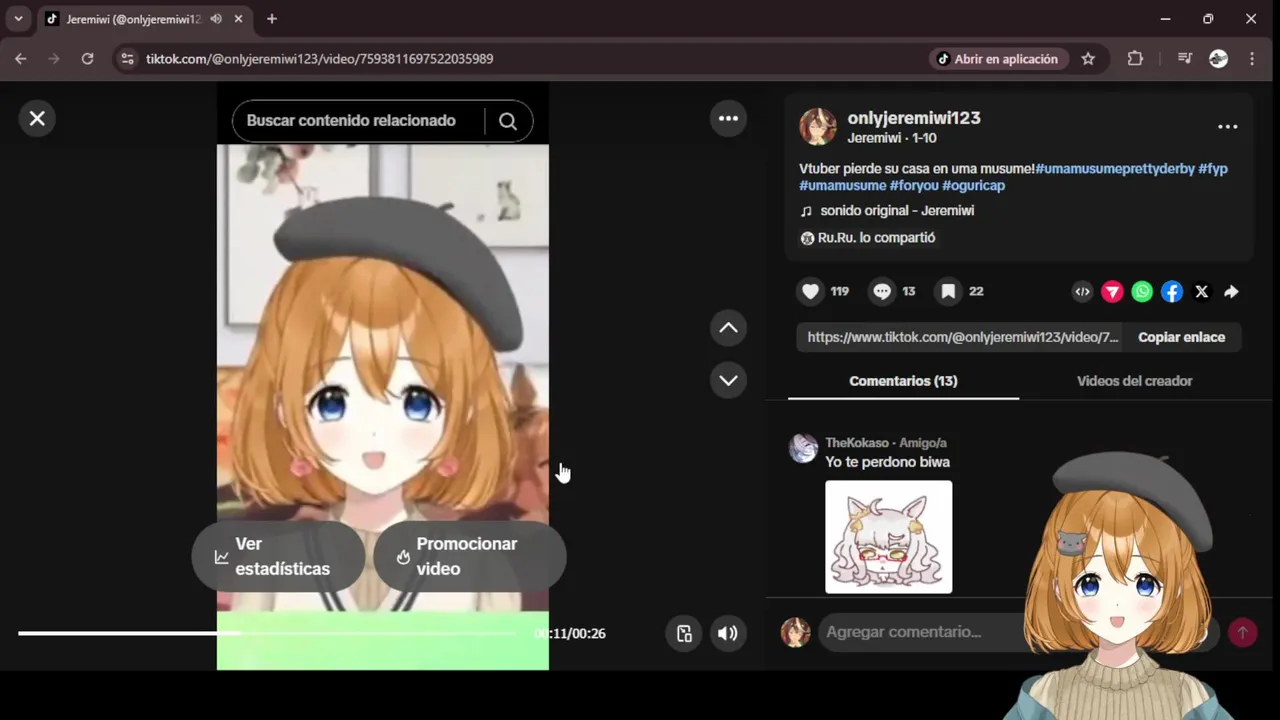Open Chrome three-dot menu
Screen dimensions: 1280x720
[x=1252, y=59]
